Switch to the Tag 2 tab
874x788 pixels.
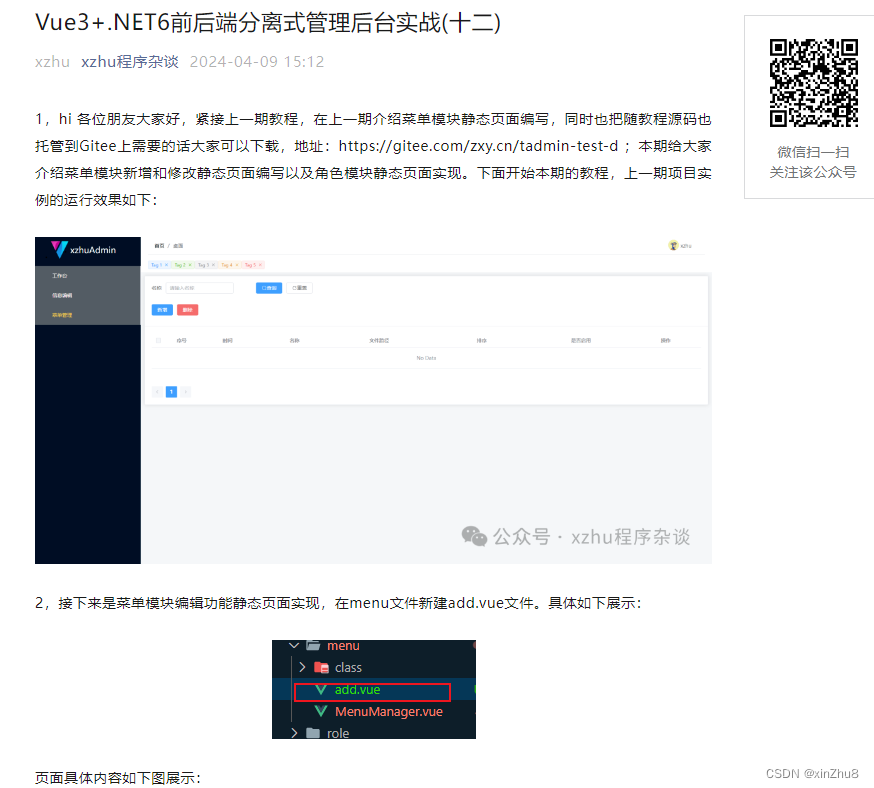[x=182, y=264]
